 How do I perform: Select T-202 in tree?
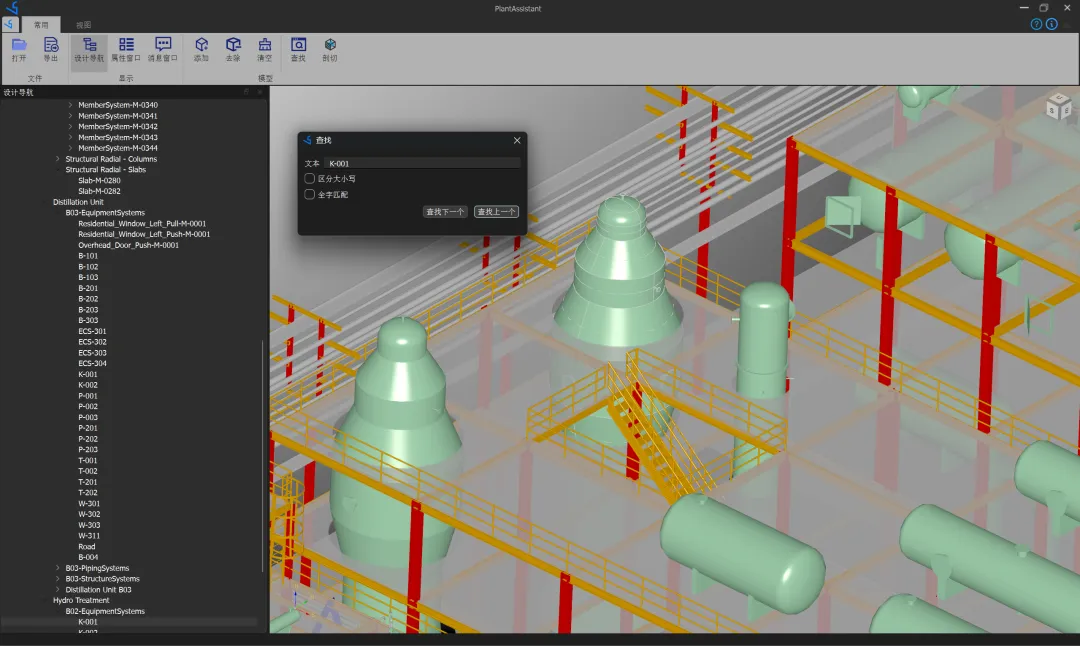(87, 492)
